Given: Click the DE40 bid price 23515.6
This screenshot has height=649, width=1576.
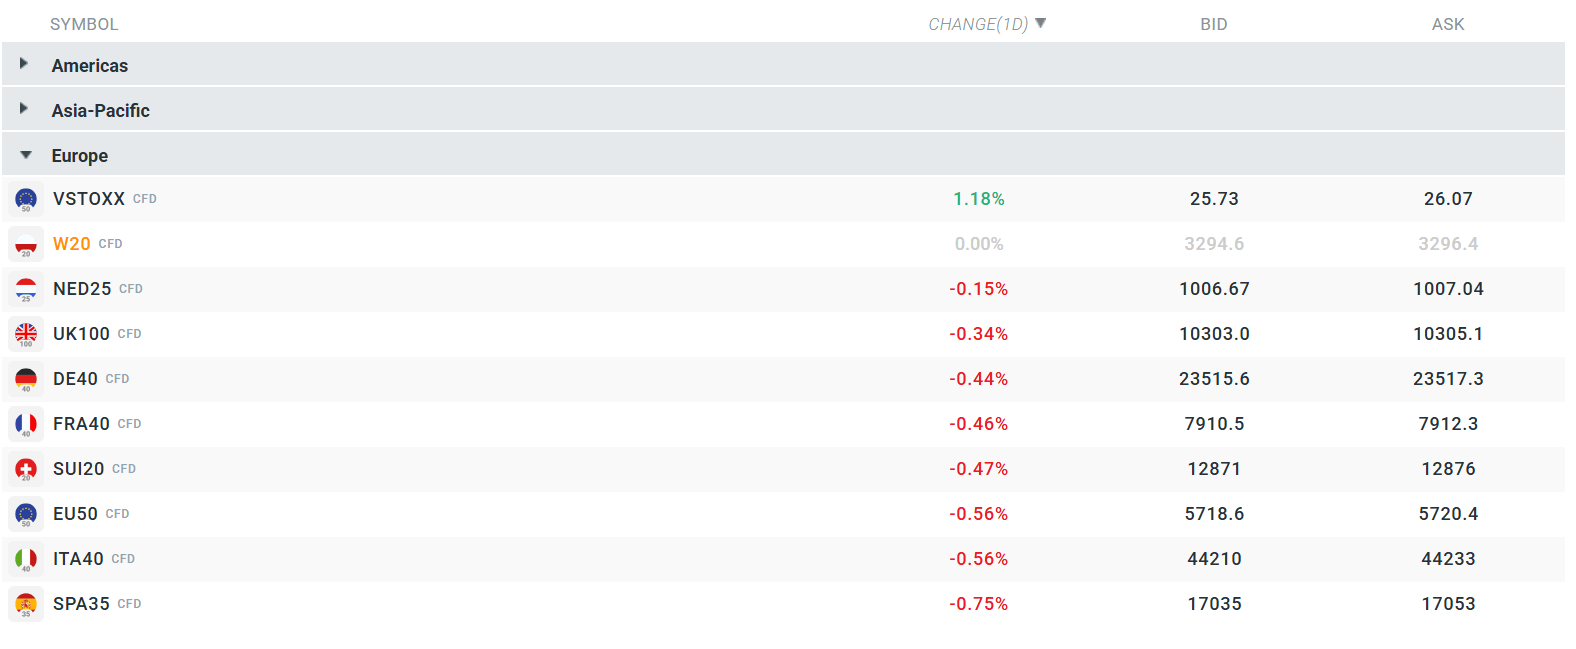Looking at the screenshot, I should click(1214, 379).
